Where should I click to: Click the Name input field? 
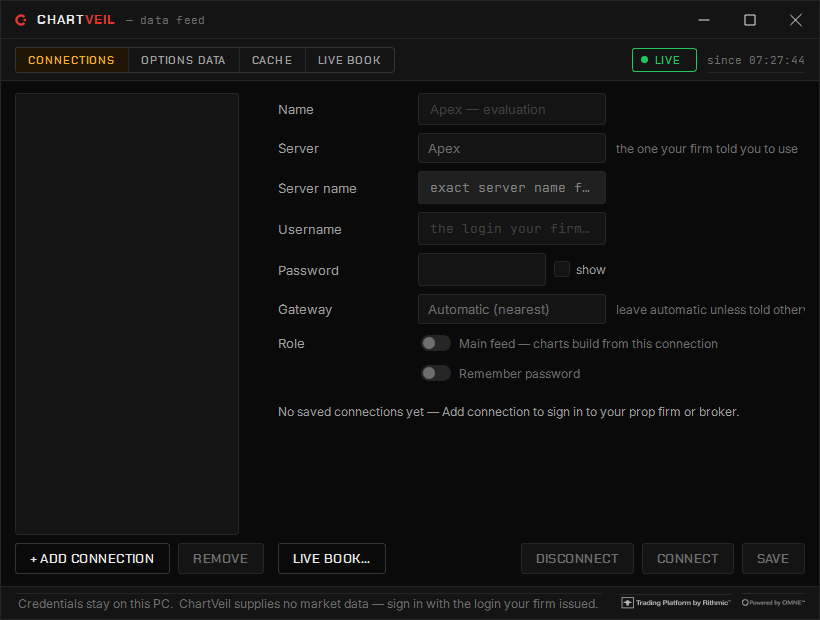pyautogui.click(x=511, y=109)
